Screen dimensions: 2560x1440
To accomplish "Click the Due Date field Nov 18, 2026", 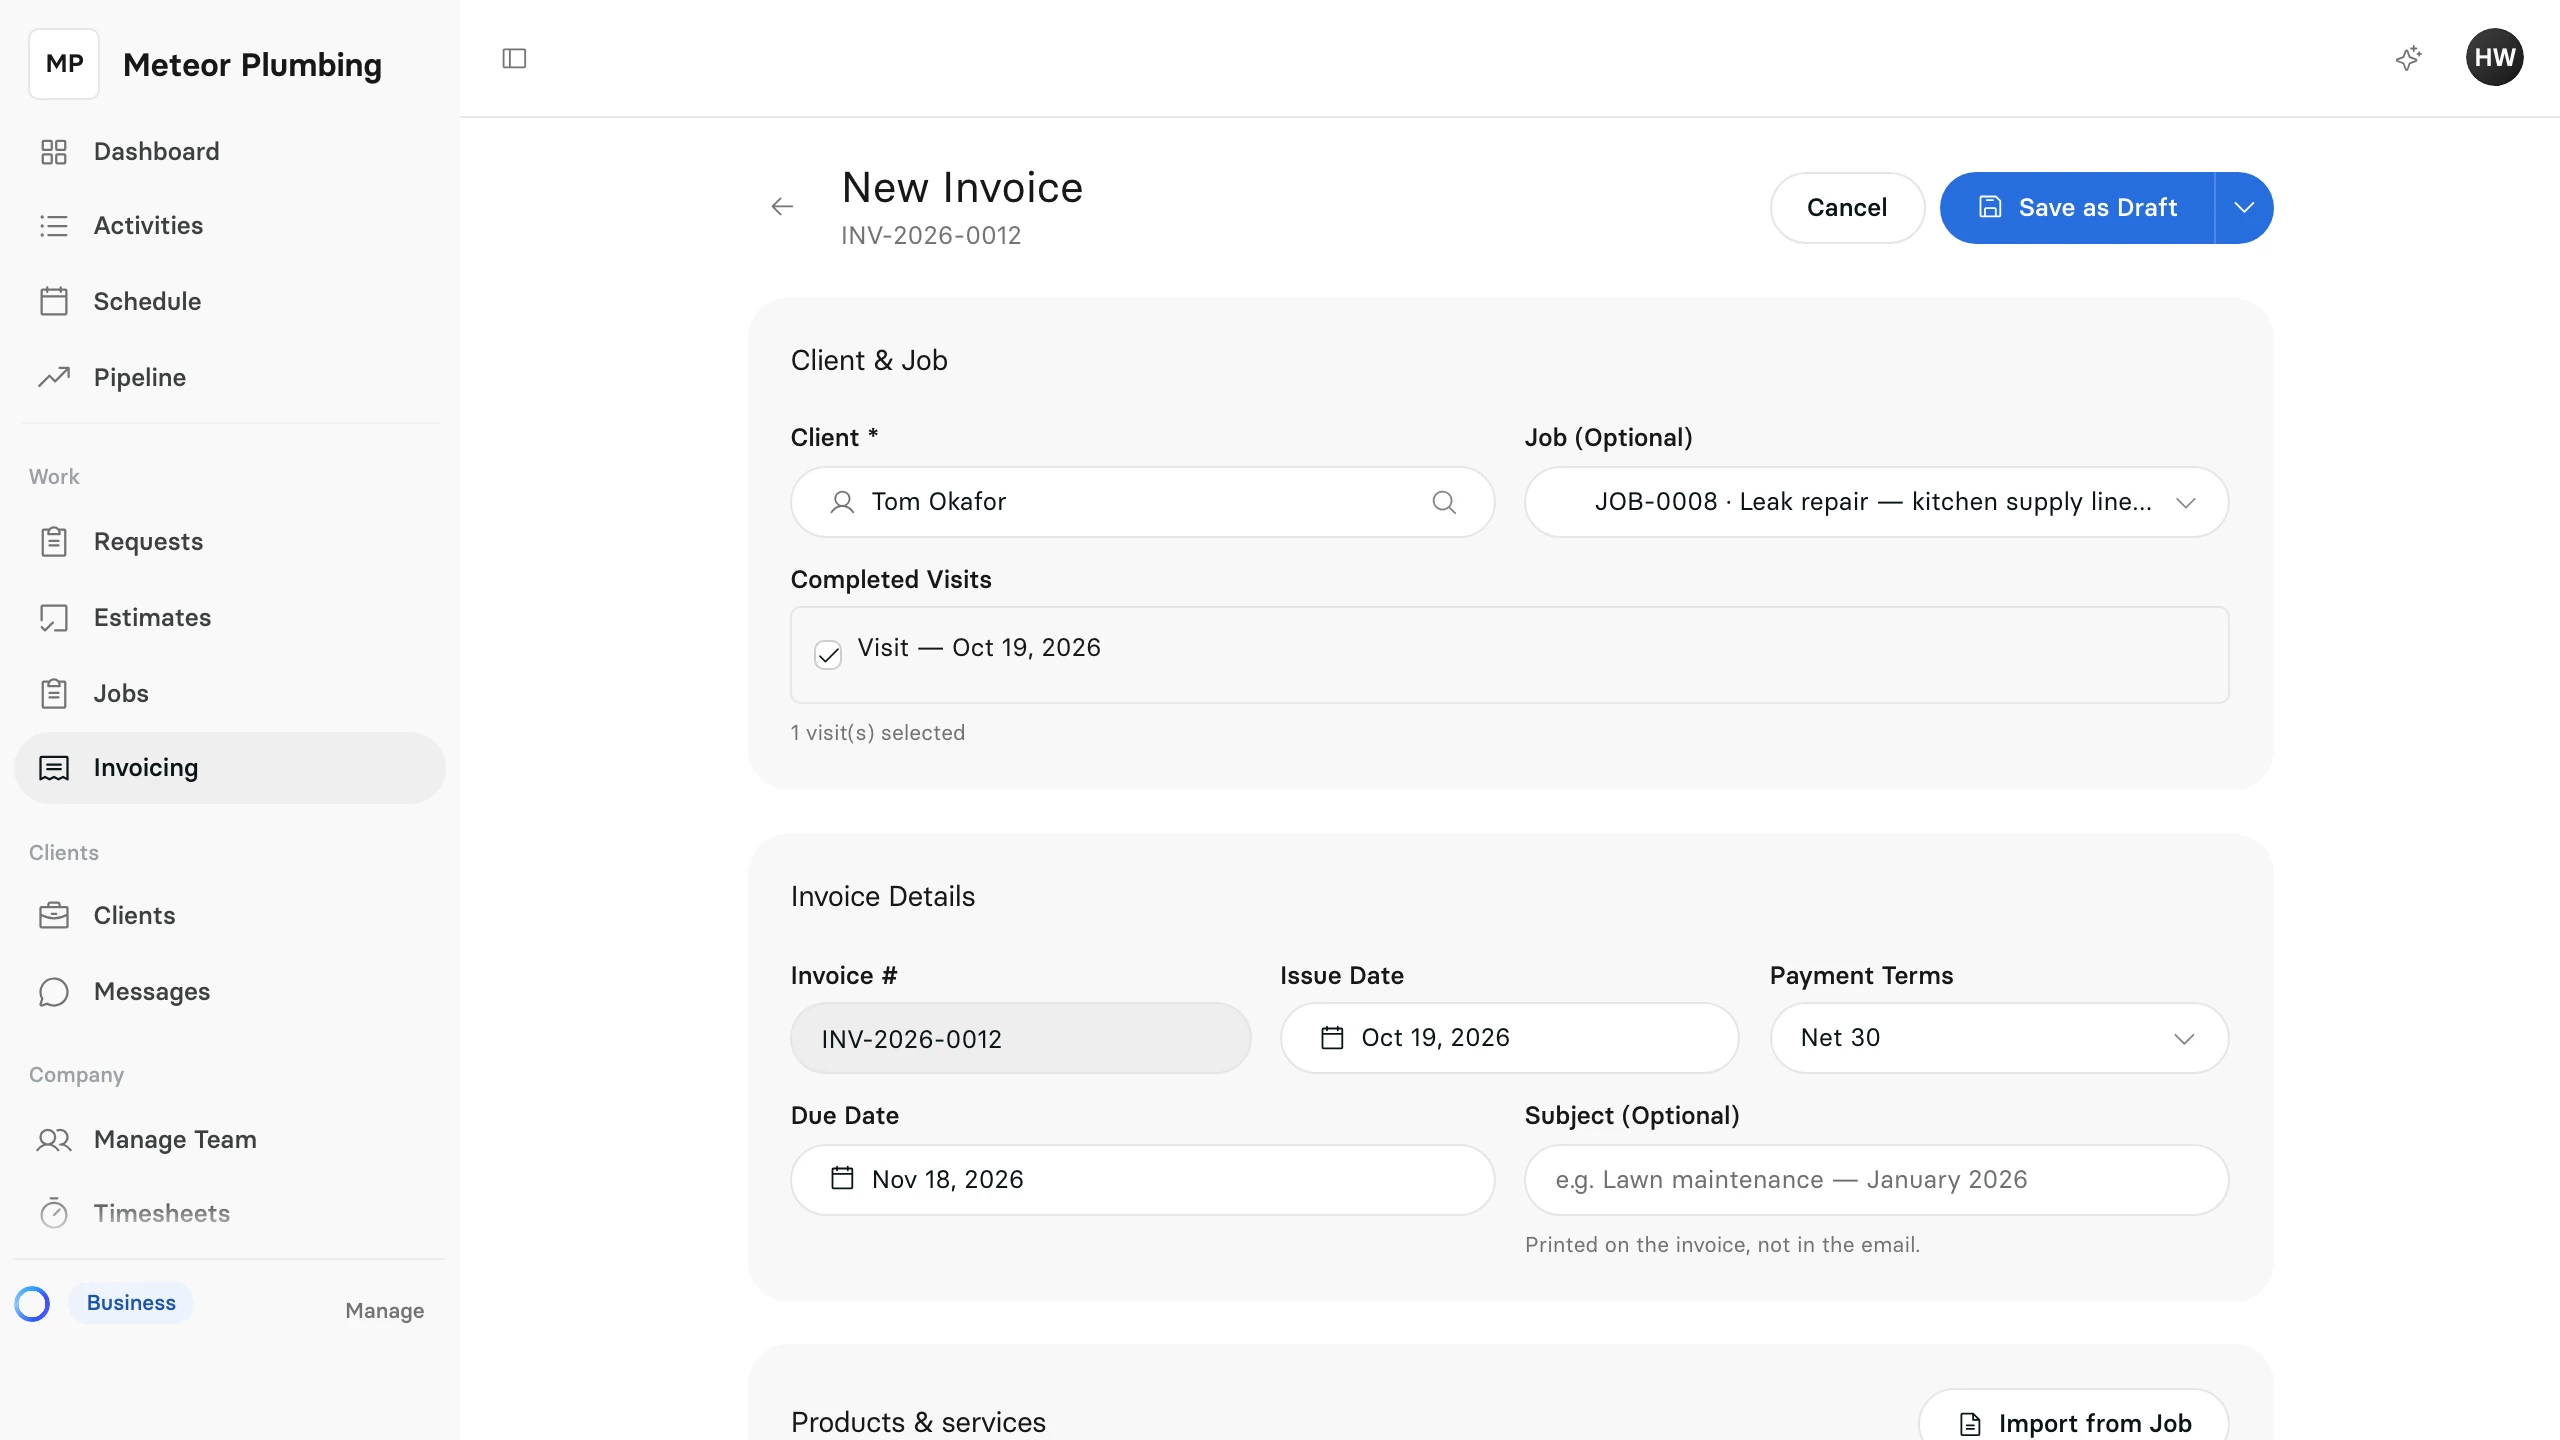I will pos(1143,1180).
